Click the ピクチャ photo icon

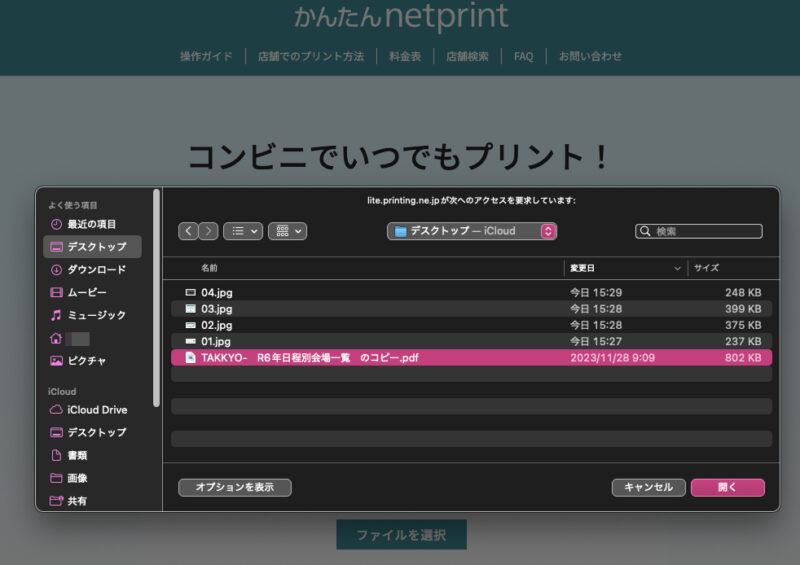(x=56, y=361)
